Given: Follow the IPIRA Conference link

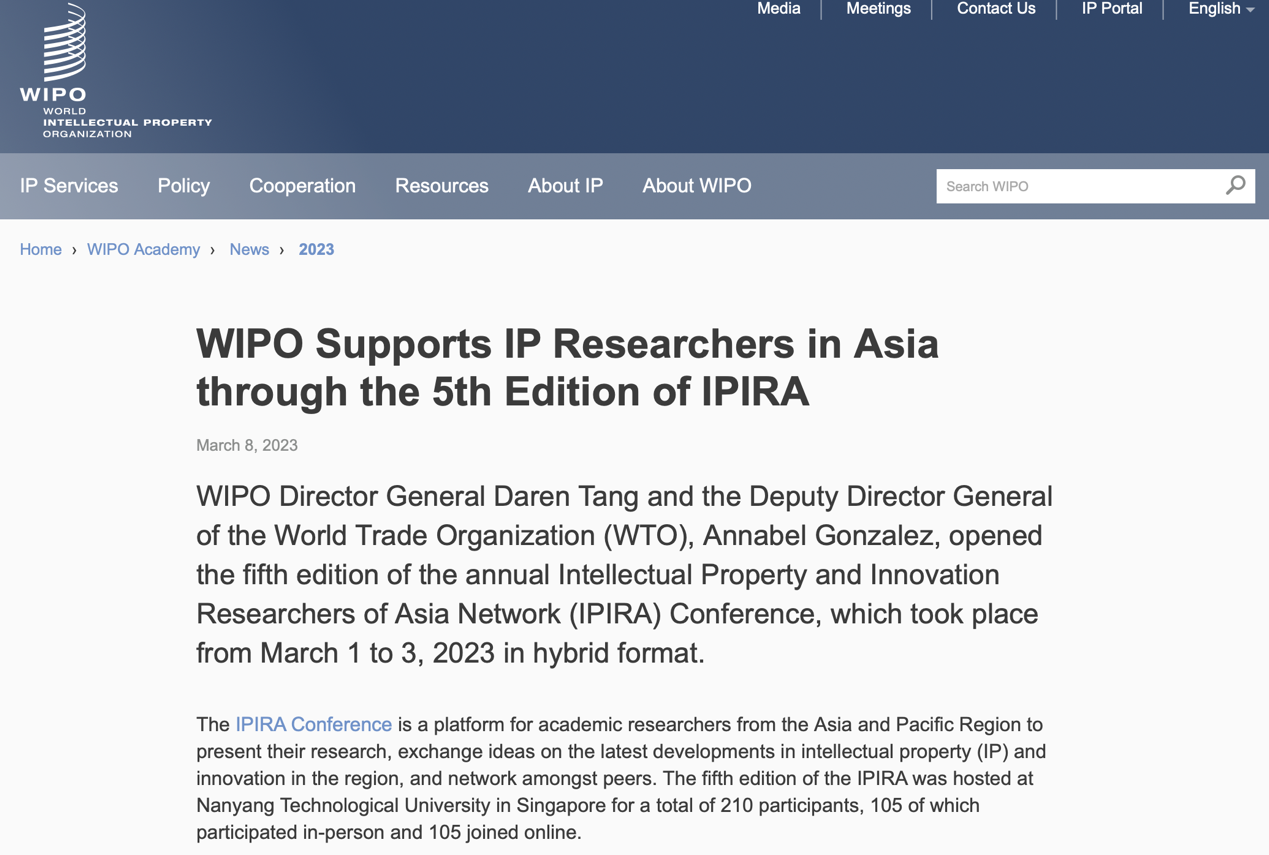Looking at the screenshot, I should (314, 724).
